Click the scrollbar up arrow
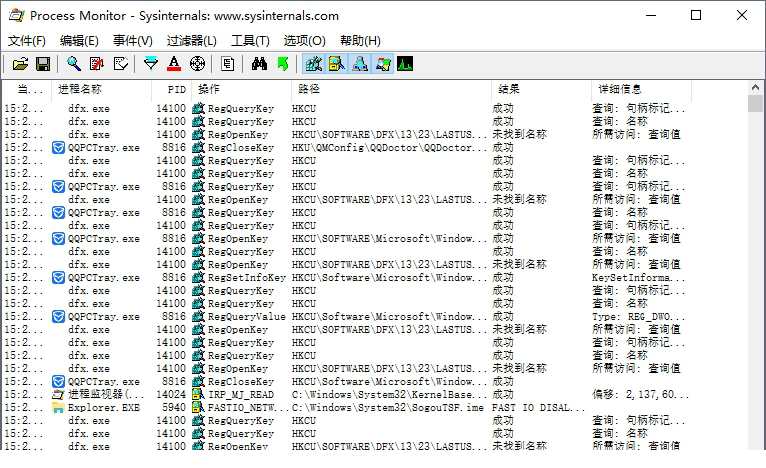The image size is (766, 468). coord(755,87)
